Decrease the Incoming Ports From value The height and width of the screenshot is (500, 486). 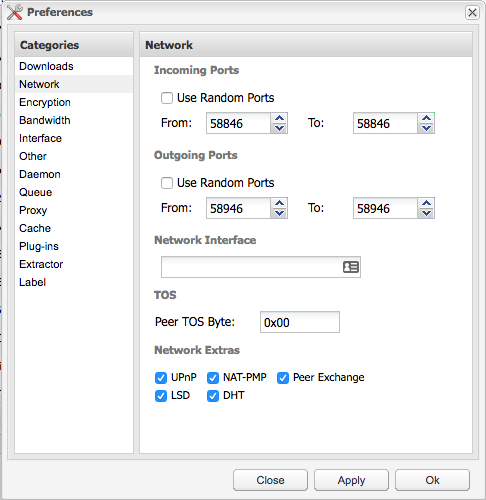coord(279,128)
